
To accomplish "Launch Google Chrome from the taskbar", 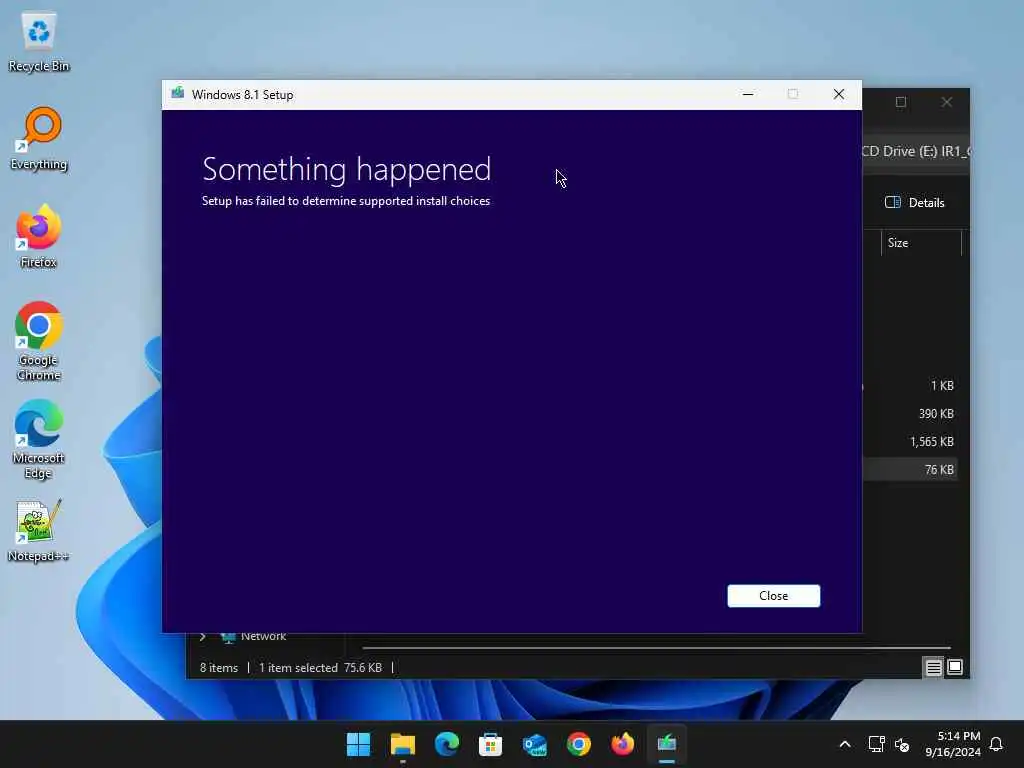I will point(579,744).
